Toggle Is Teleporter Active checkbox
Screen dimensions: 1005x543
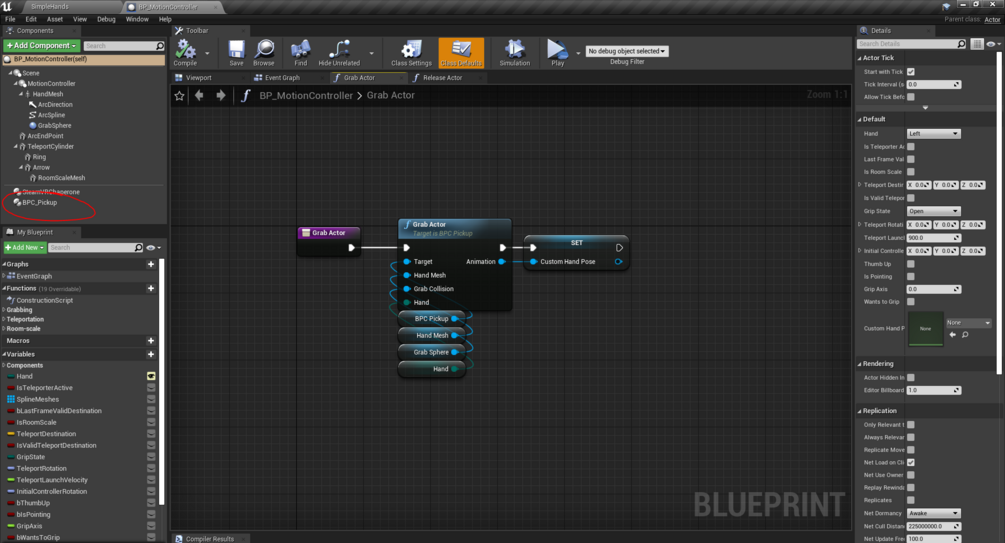click(911, 147)
